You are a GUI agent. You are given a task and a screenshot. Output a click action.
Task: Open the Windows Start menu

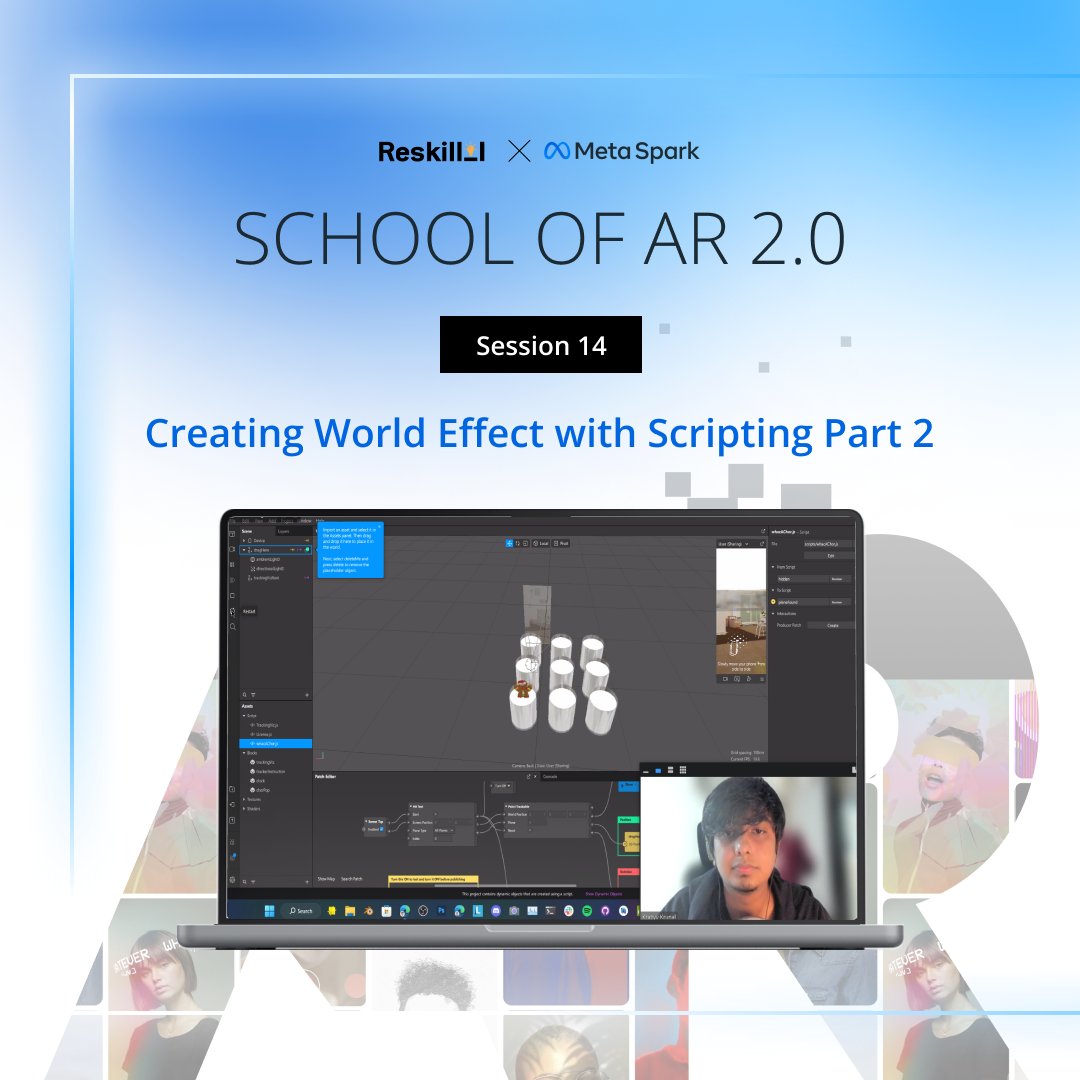pyautogui.click(x=269, y=911)
